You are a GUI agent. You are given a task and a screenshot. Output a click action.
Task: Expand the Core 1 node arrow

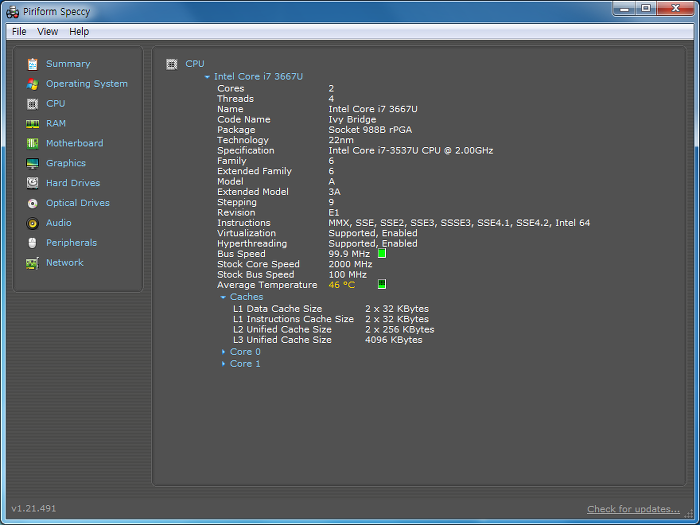pos(223,364)
